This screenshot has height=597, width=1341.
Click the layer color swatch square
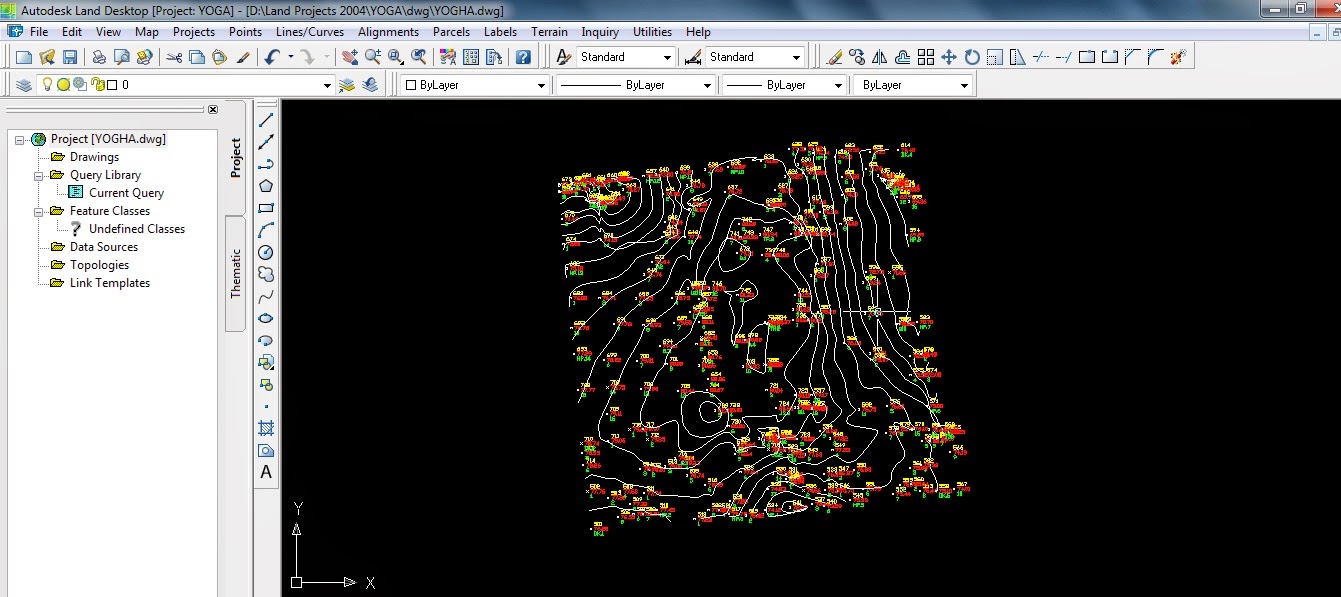click(x=110, y=84)
